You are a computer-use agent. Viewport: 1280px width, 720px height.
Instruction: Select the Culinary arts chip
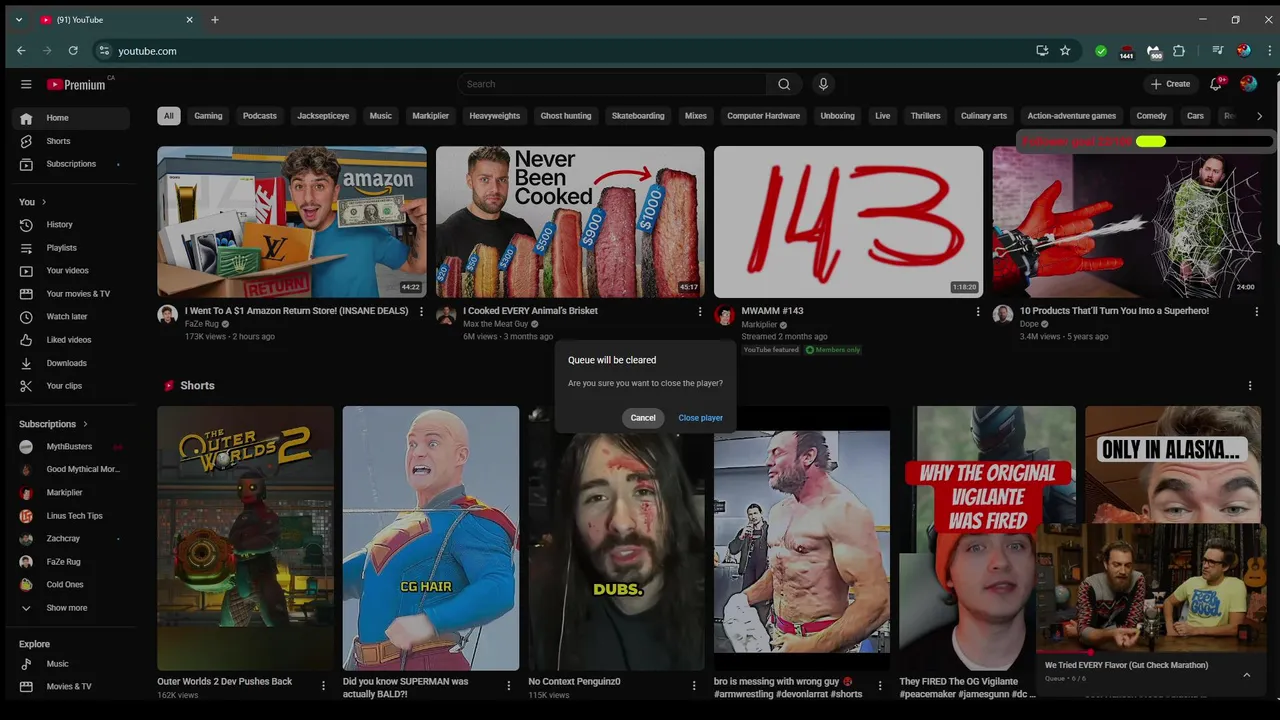(984, 116)
